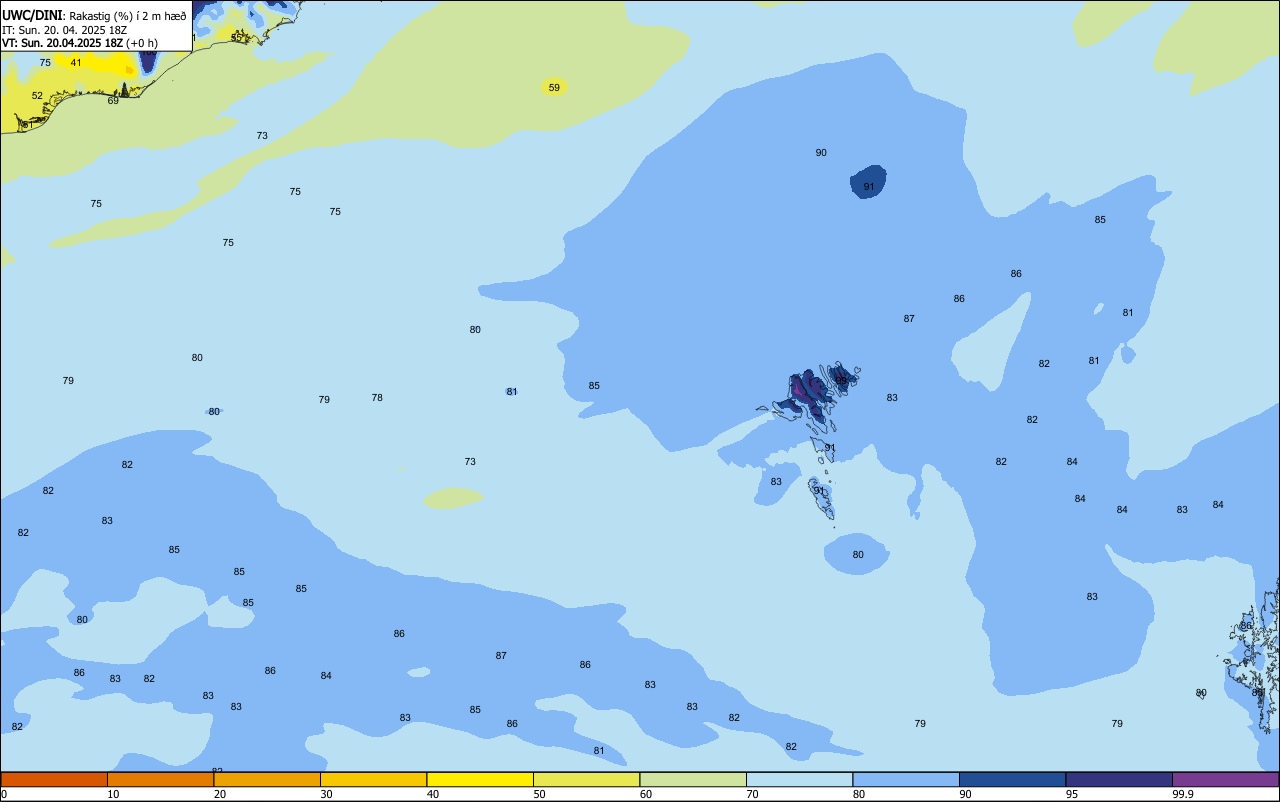Pick the purple above-99.9 legend swatch

click(x=1226, y=779)
